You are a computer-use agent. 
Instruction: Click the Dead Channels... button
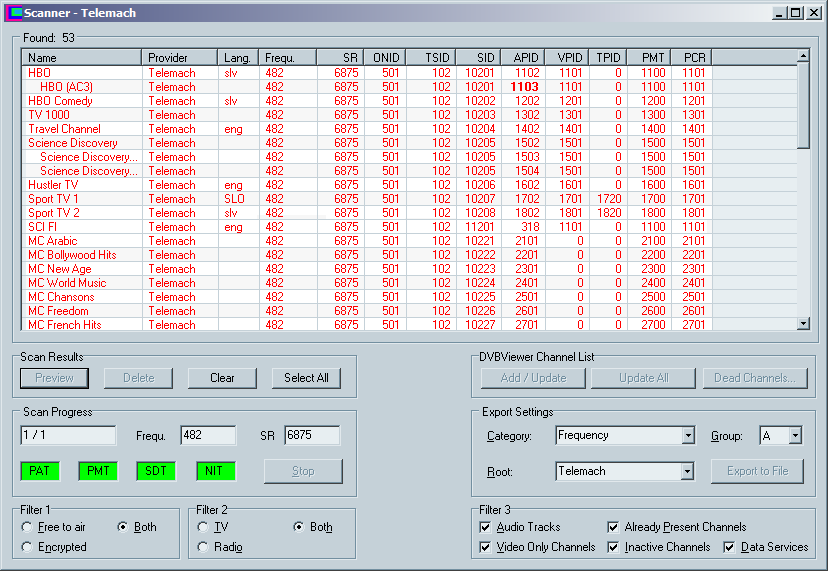pos(755,378)
